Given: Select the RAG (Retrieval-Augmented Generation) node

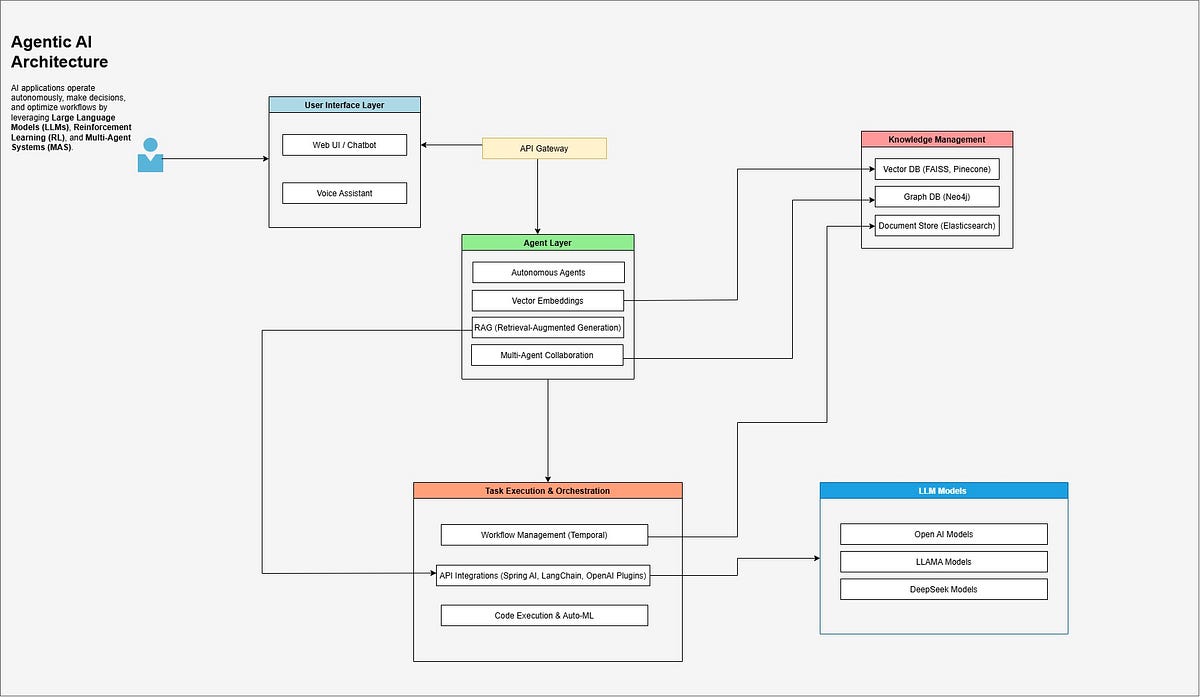Looking at the screenshot, I should (547, 327).
